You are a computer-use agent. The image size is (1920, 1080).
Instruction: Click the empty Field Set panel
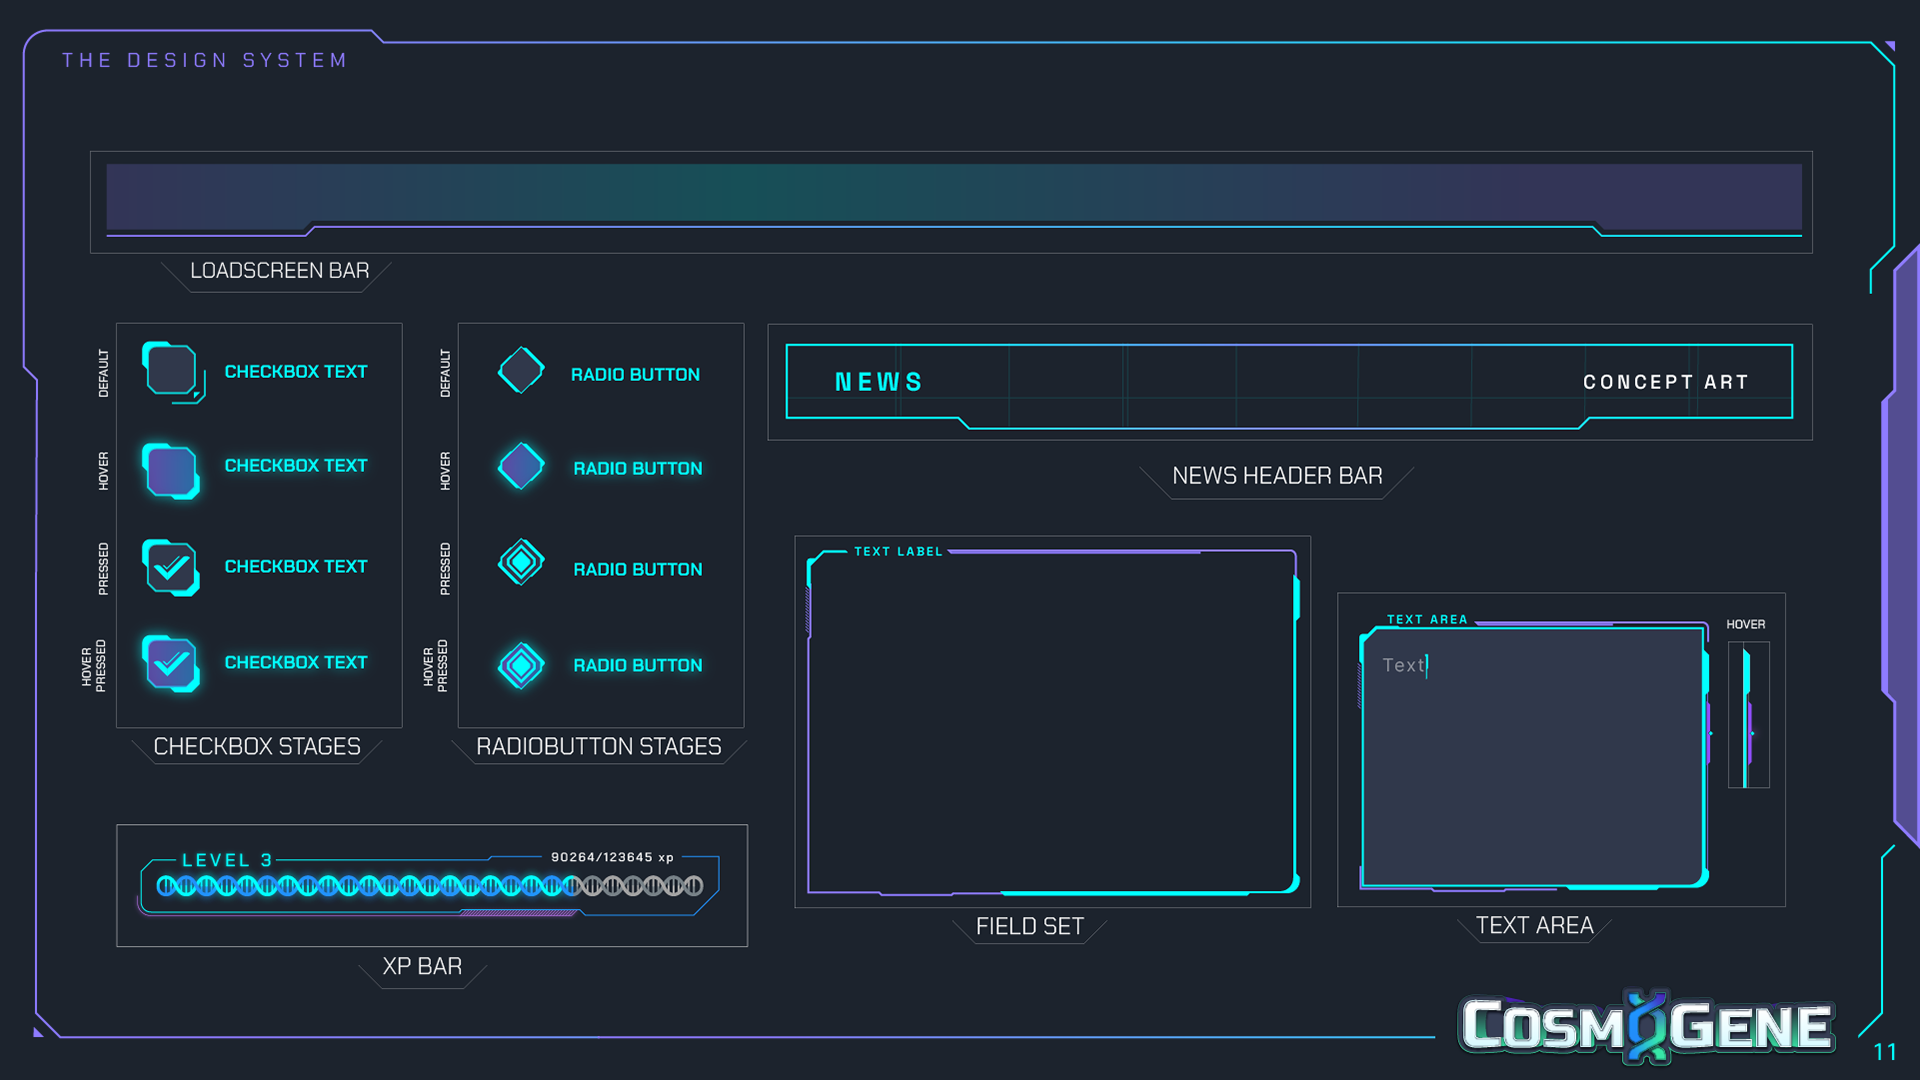pyautogui.click(x=1051, y=722)
